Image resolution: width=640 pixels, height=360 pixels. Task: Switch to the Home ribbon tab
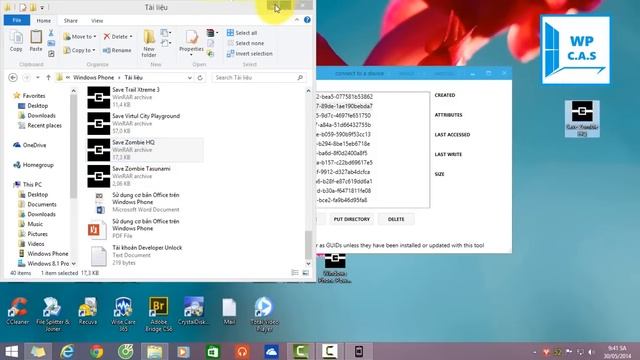click(44, 20)
